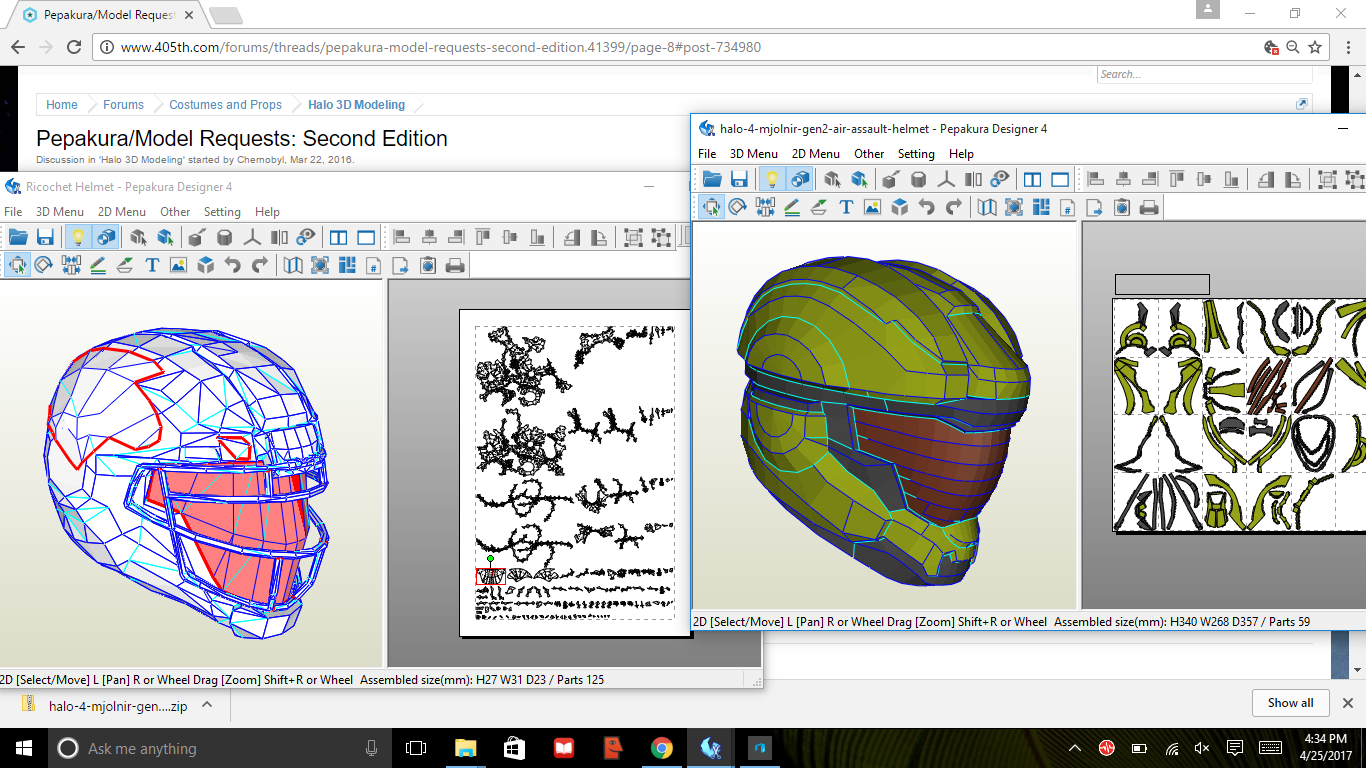Open 3D Menu in Ricochet Helmet window

[60, 212]
